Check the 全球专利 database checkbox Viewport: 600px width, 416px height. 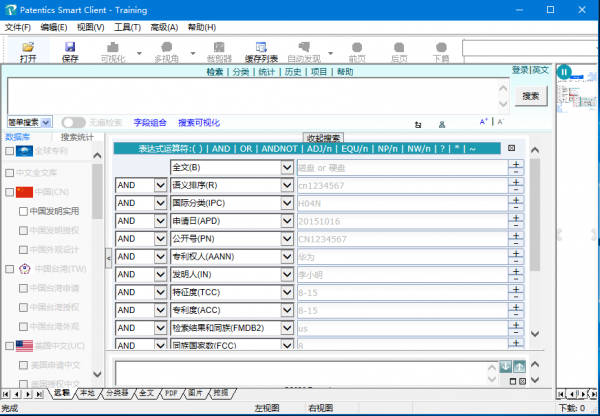pos(10,151)
